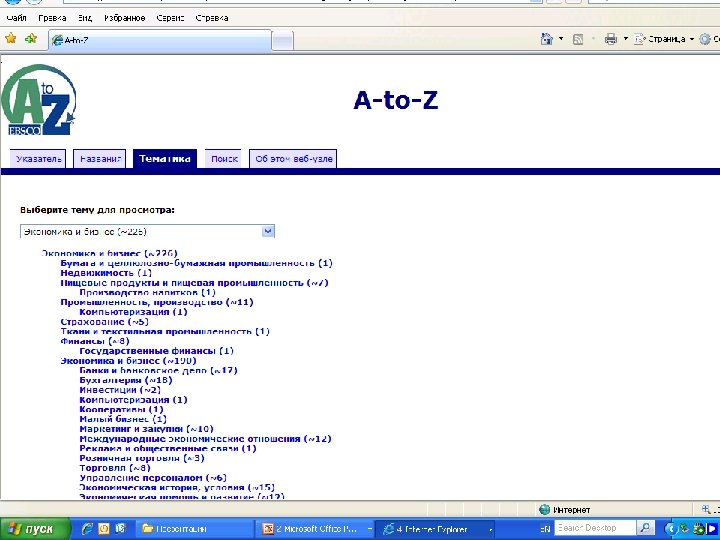The image size is (720, 540).
Task: Open Компьютеризация under Промышленность, производство
Action: point(134,312)
